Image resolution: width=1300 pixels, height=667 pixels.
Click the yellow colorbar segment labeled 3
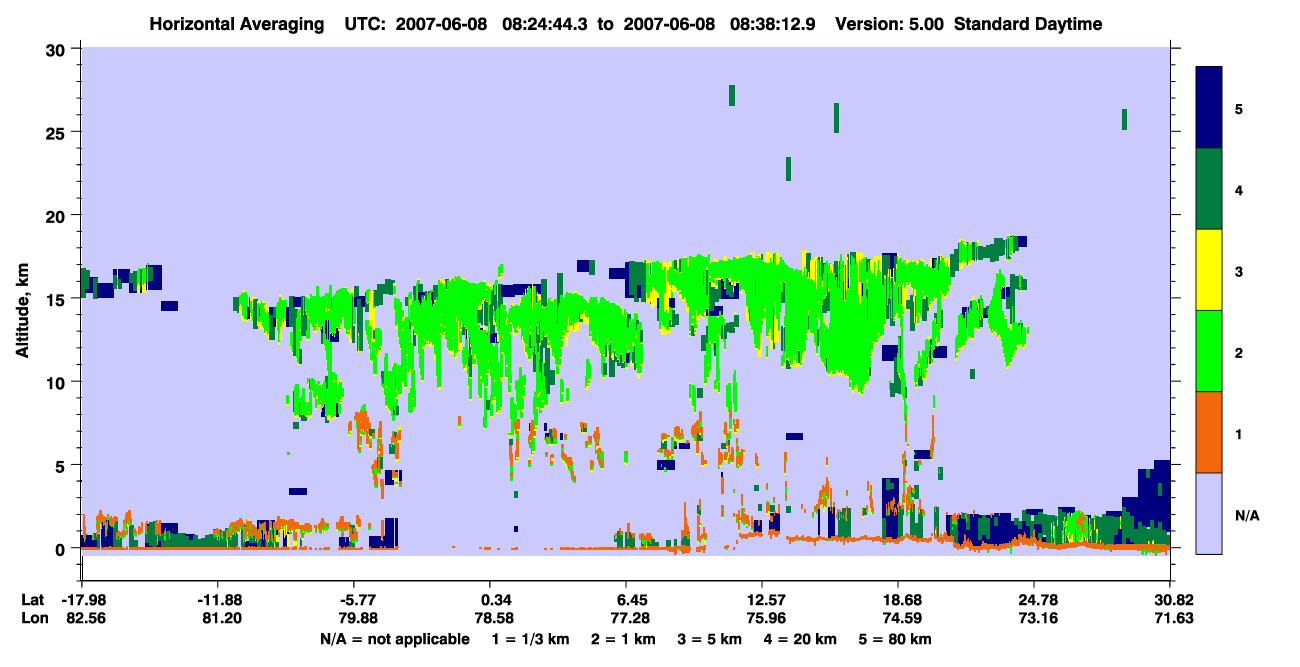pos(1209,270)
